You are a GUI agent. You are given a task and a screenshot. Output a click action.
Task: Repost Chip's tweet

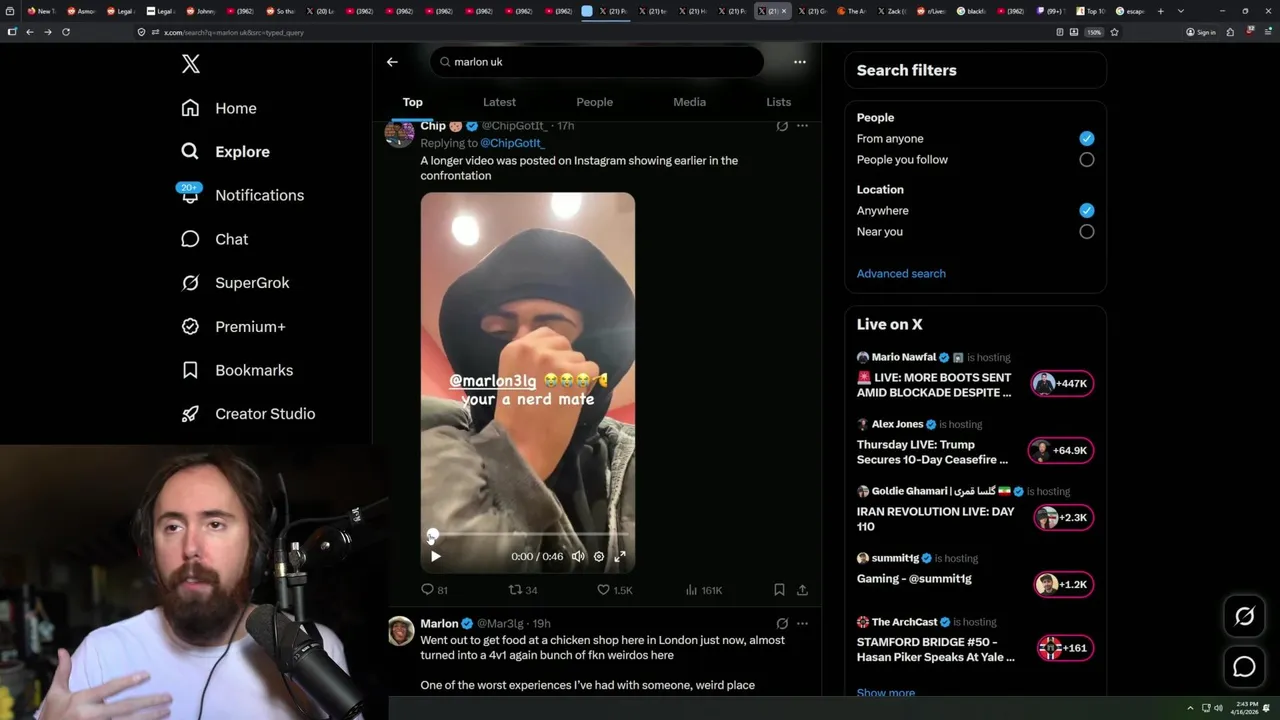coord(516,590)
